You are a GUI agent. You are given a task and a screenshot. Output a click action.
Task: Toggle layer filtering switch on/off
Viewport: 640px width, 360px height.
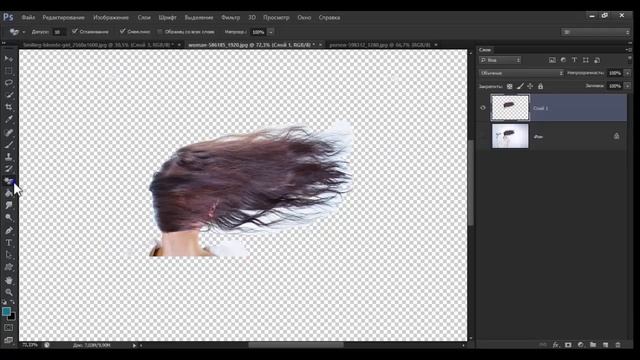pos(630,60)
